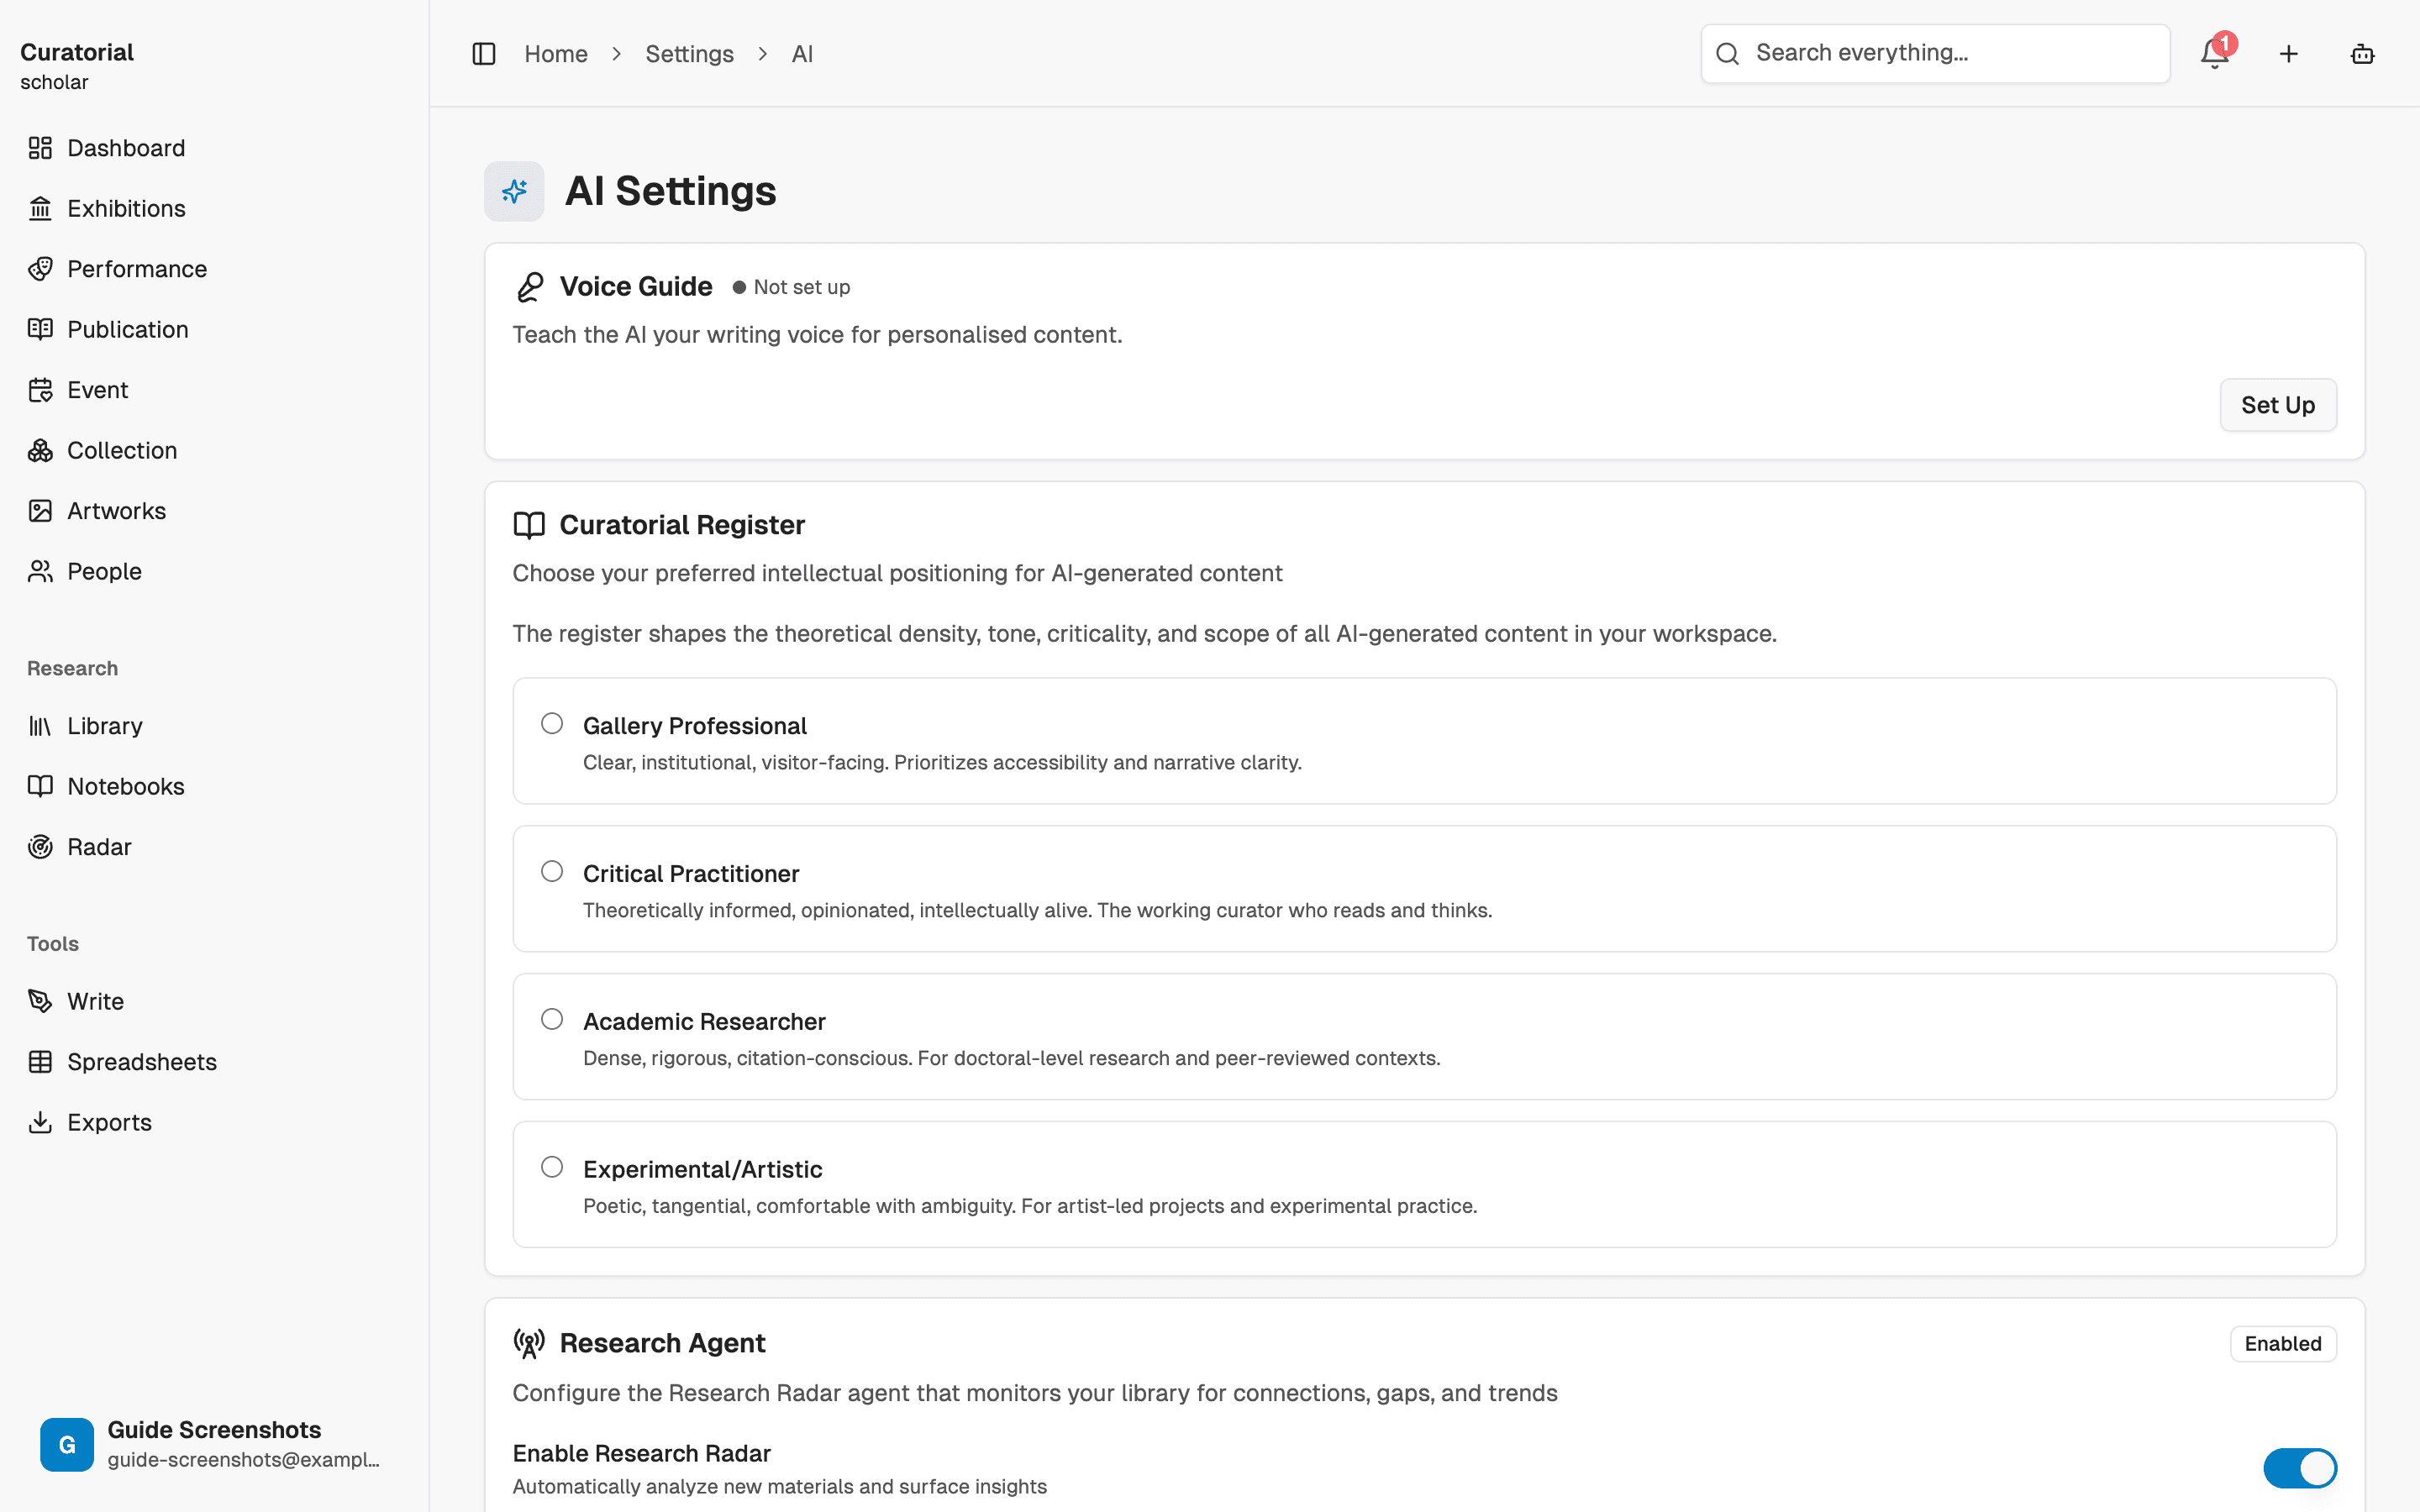
Task: Click the Notebooks open-book icon
Action: click(x=40, y=786)
